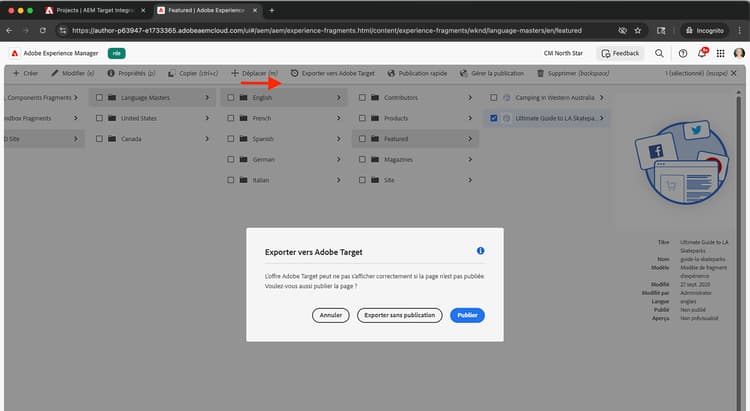
Task: Select the Magazines folder row
Action: [x=415, y=159]
